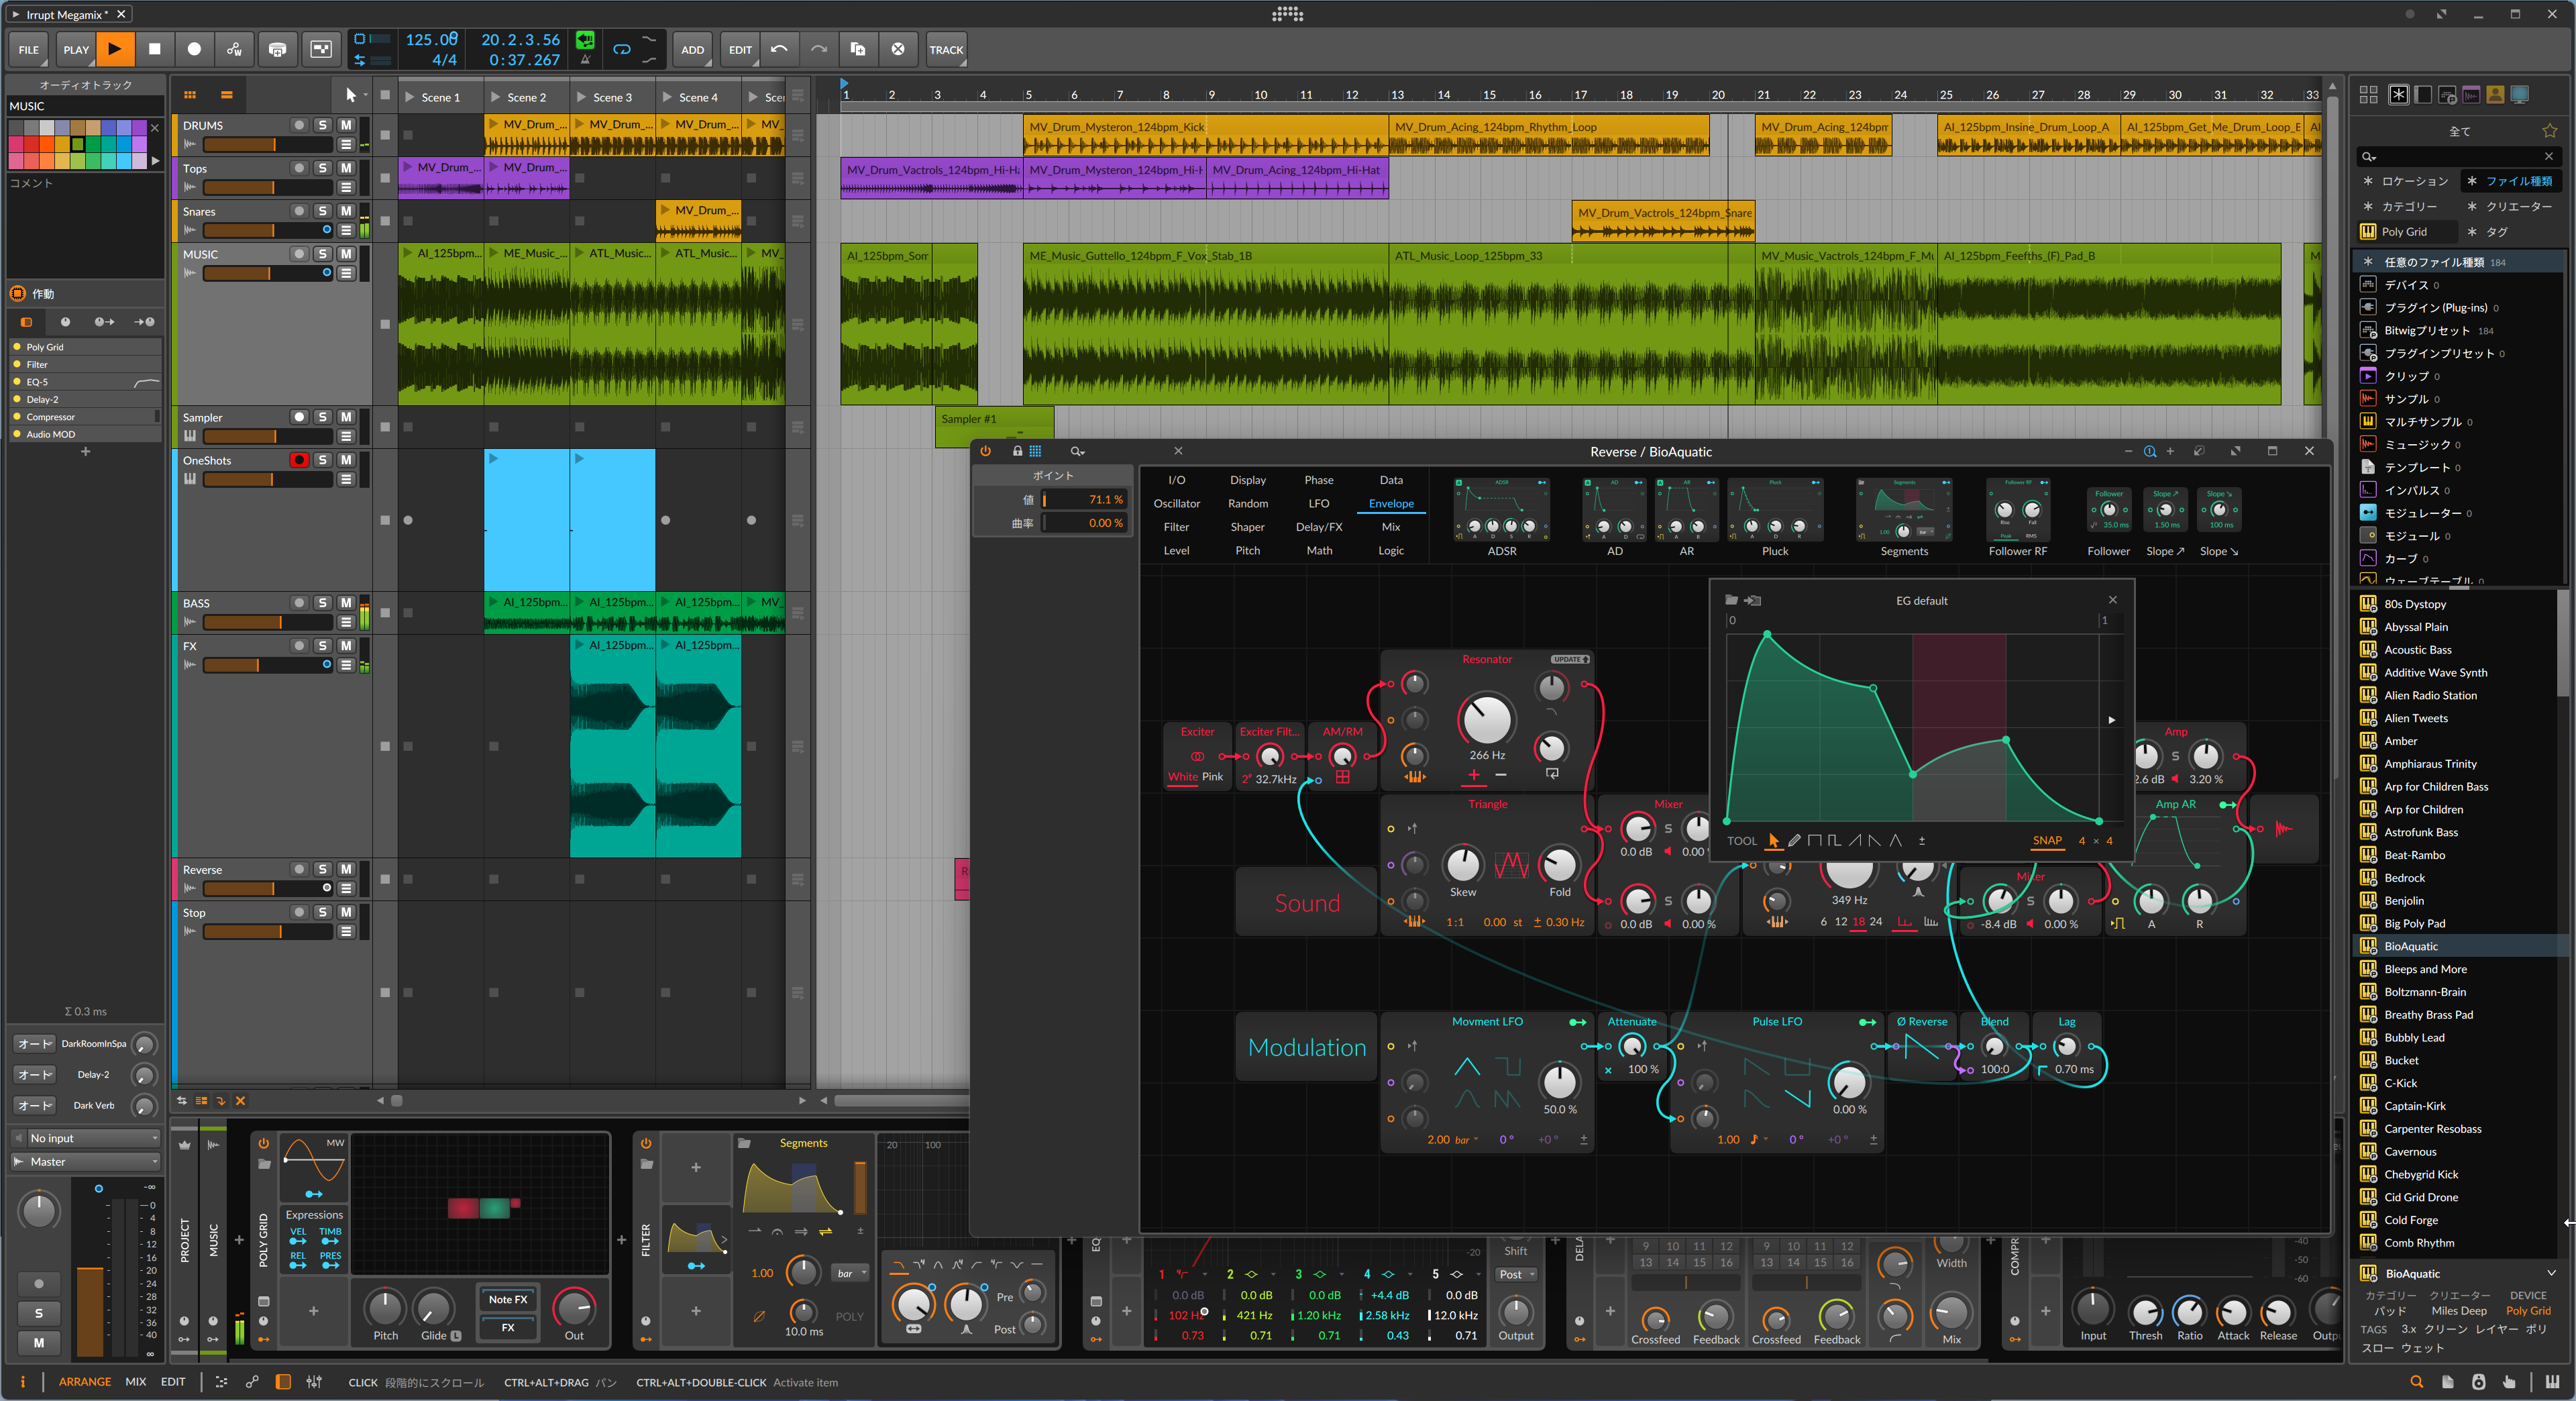Click the delete X circle icon
The width and height of the screenshot is (2576, 1401).
pyautogui.click(x=898, y=49)
